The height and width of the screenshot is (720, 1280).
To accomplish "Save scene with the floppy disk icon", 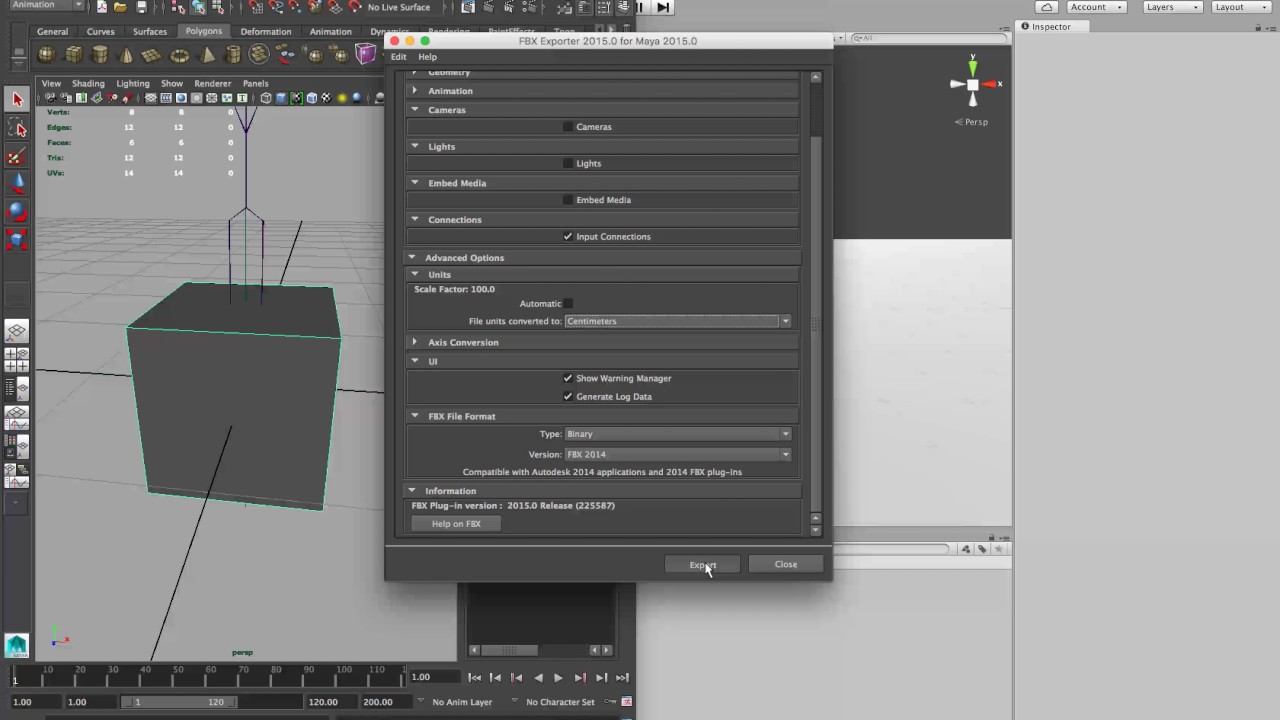I will 141,7.
